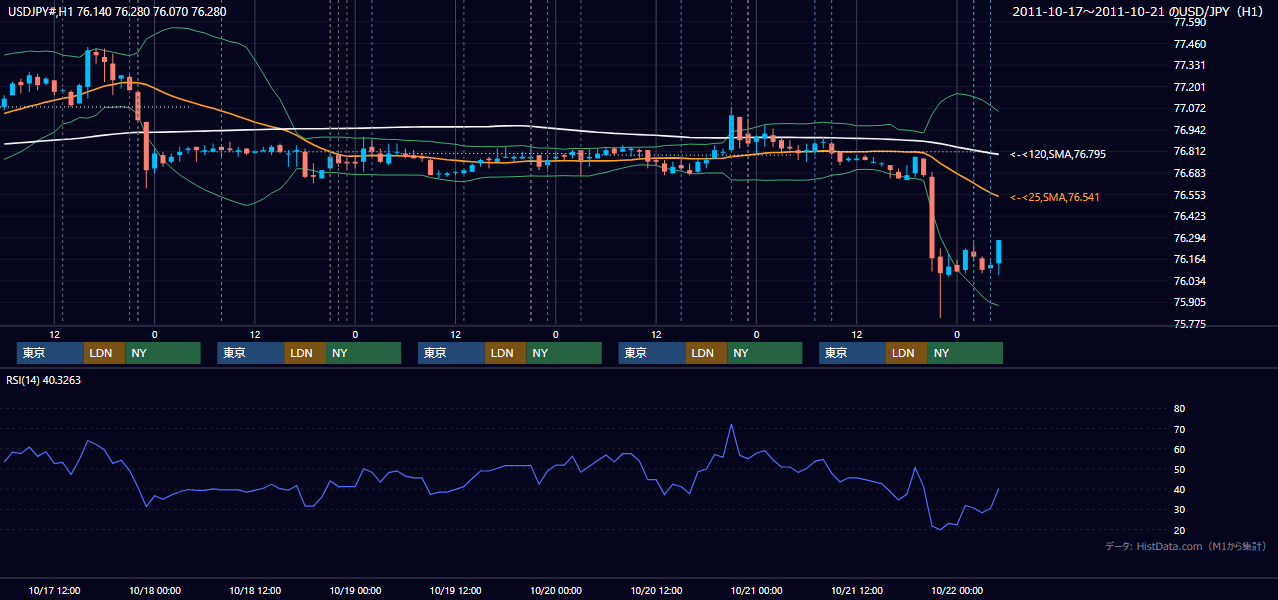Click price axis value 77.201

pyautogui.click(x=1189, y=87)
